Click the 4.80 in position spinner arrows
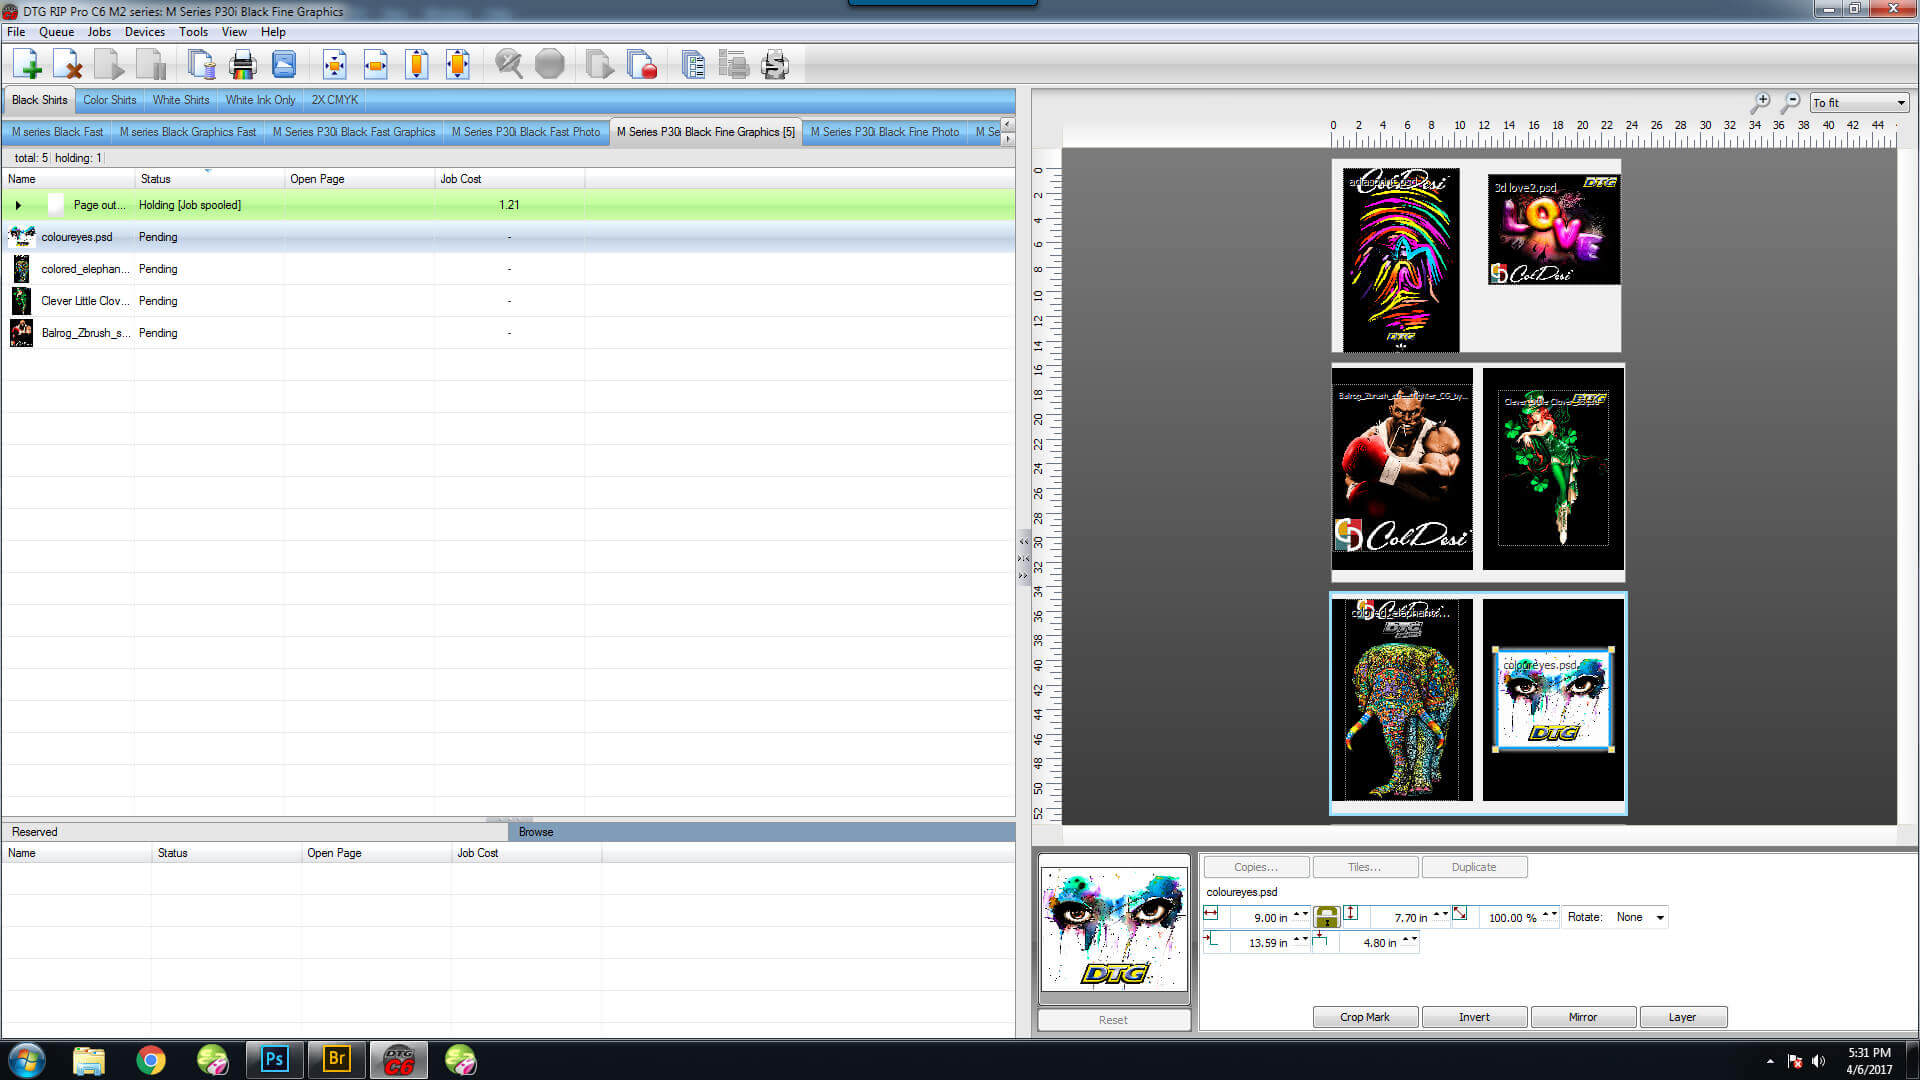Screen dimensions: 1920x1080 pos(1409,940)
